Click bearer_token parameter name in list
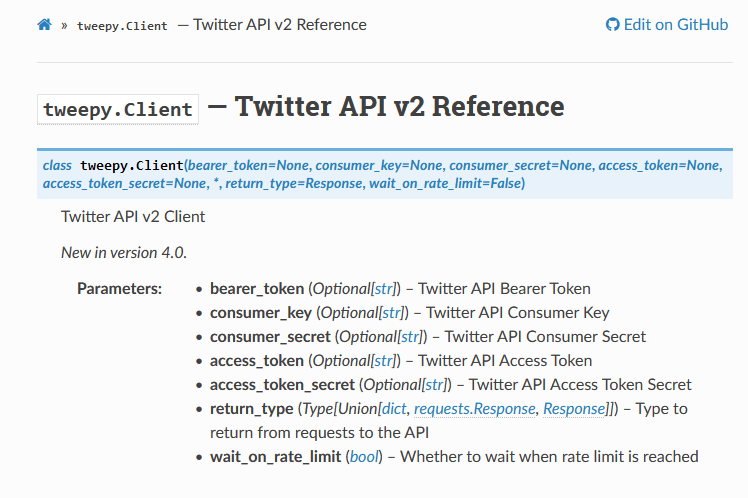 point(257,289)
